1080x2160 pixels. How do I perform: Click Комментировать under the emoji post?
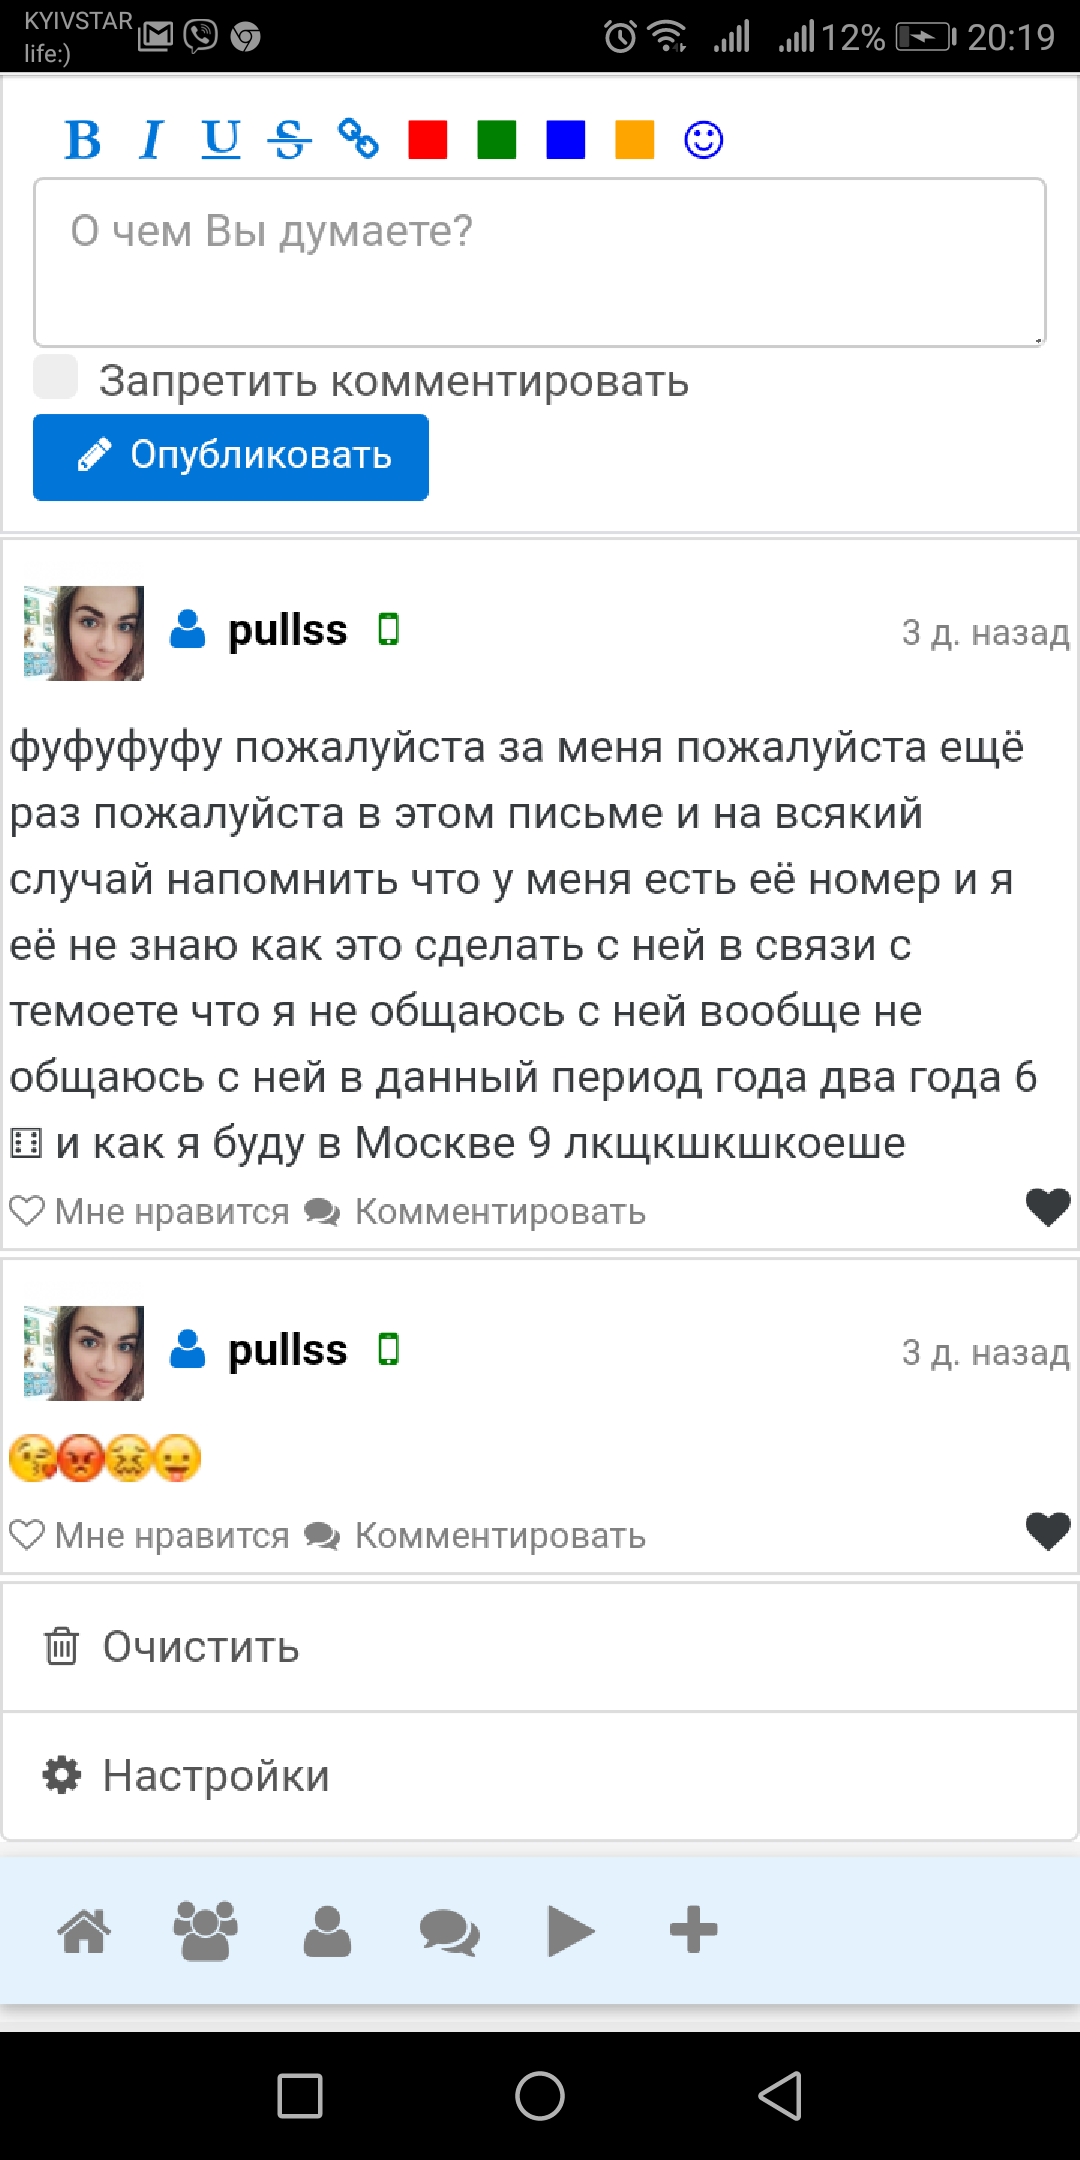point(477,1535)
